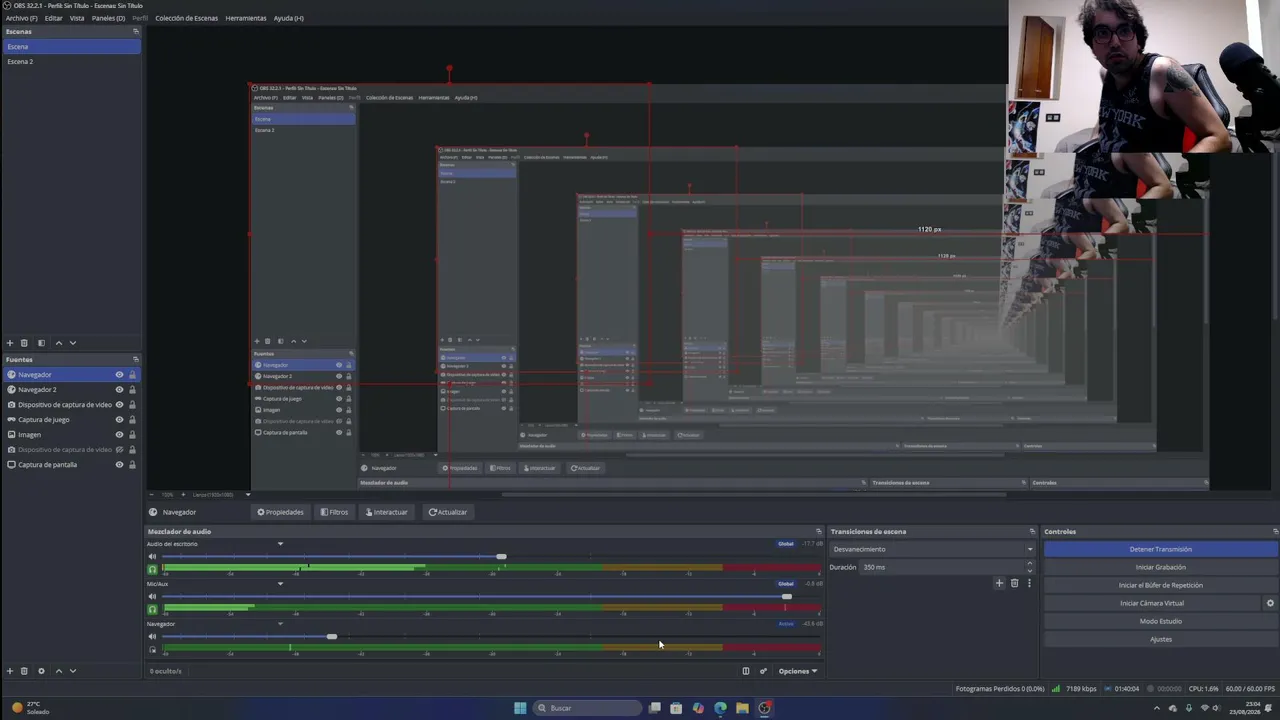1280x720 pixels.
Task: Adjust Audio del escritorio volume slider
Action: point(501,556)
